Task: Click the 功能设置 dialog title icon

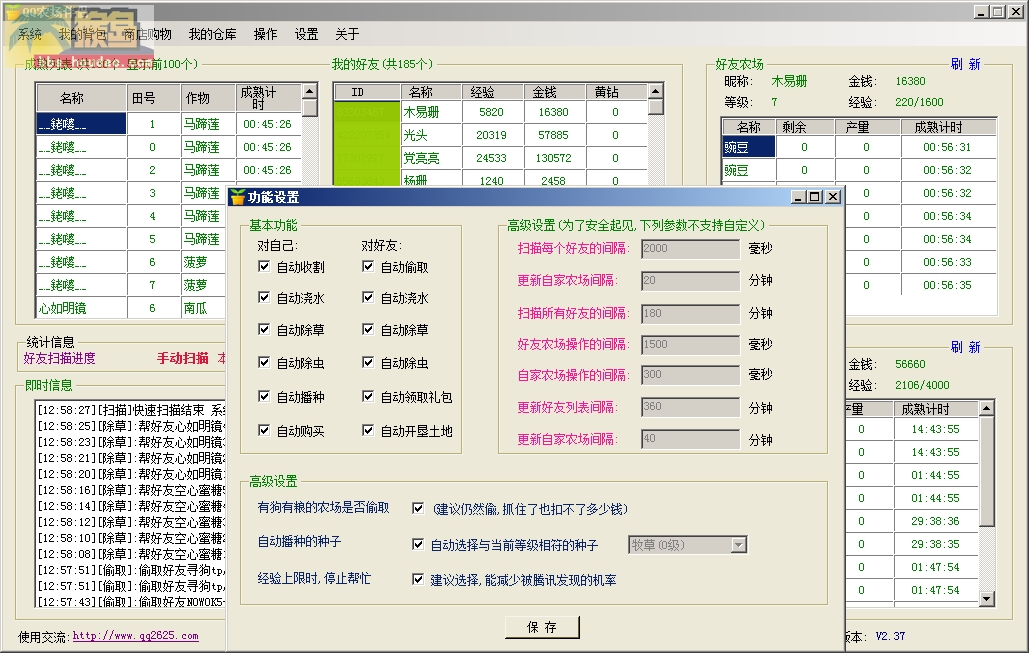Action: pyautogui.click(x=238, y=196)
